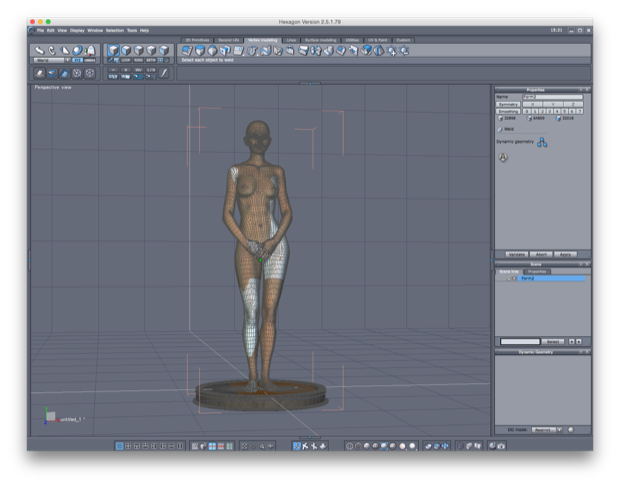Screen dimensions: 620x487
Task: Click the Validate button
Action: coord(516,255)
